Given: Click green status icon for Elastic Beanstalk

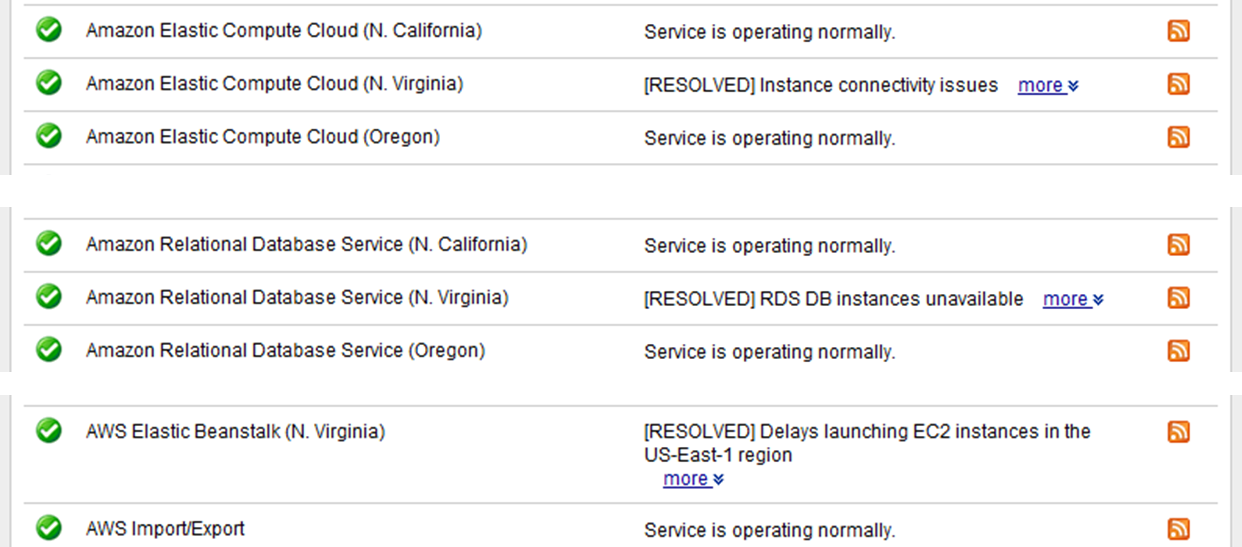Looking at the screenshot, I should [x=49, y=431].
